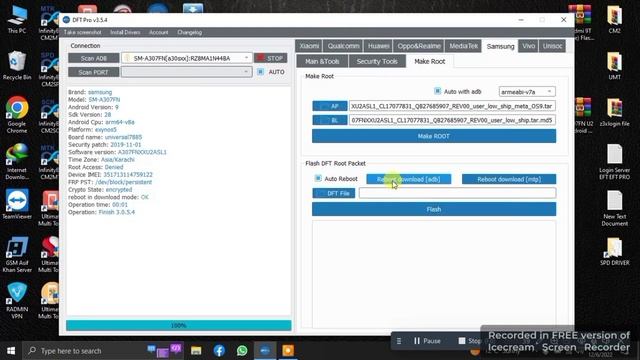Click the DFT file path field

tap(457, 193)
